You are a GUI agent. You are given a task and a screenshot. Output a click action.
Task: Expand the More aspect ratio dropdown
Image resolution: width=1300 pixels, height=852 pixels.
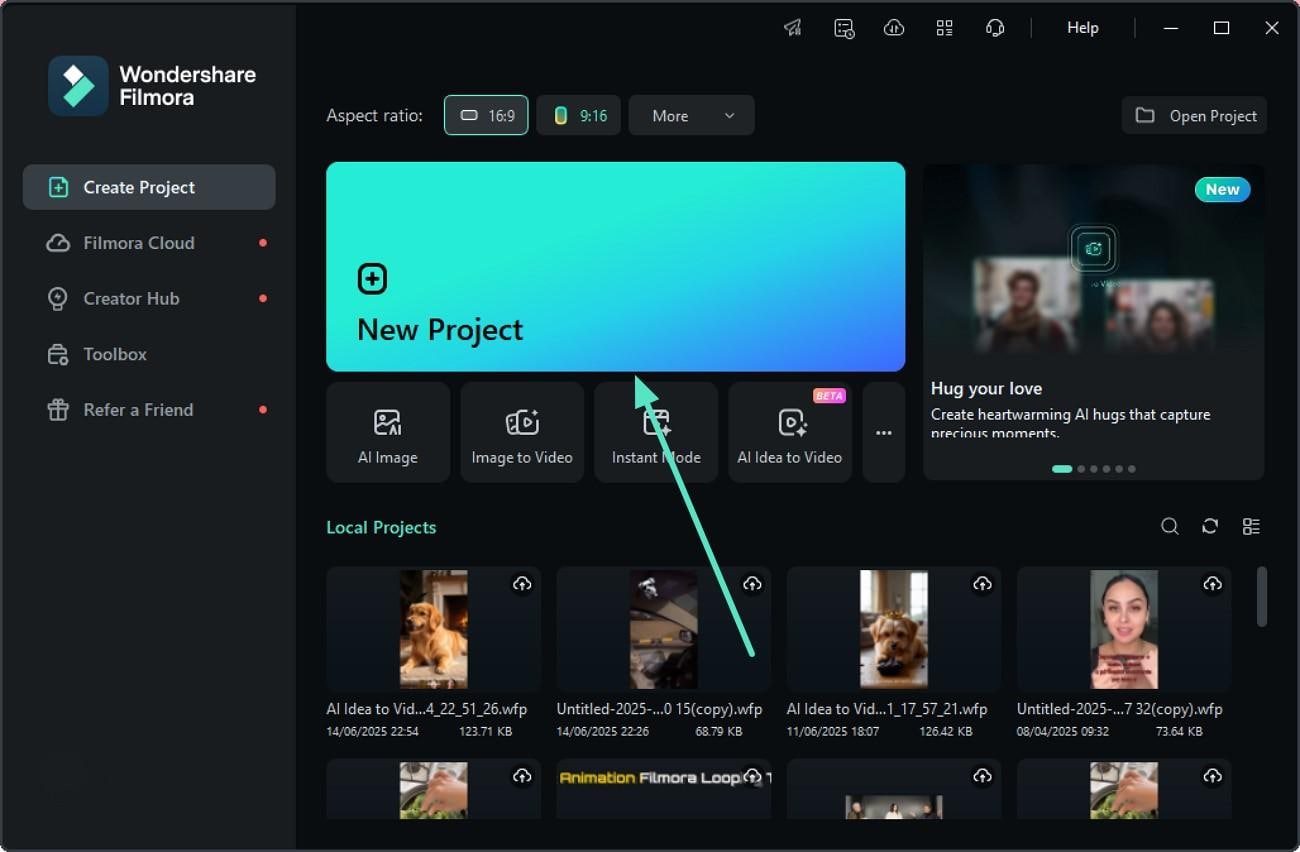click(692, 115)
